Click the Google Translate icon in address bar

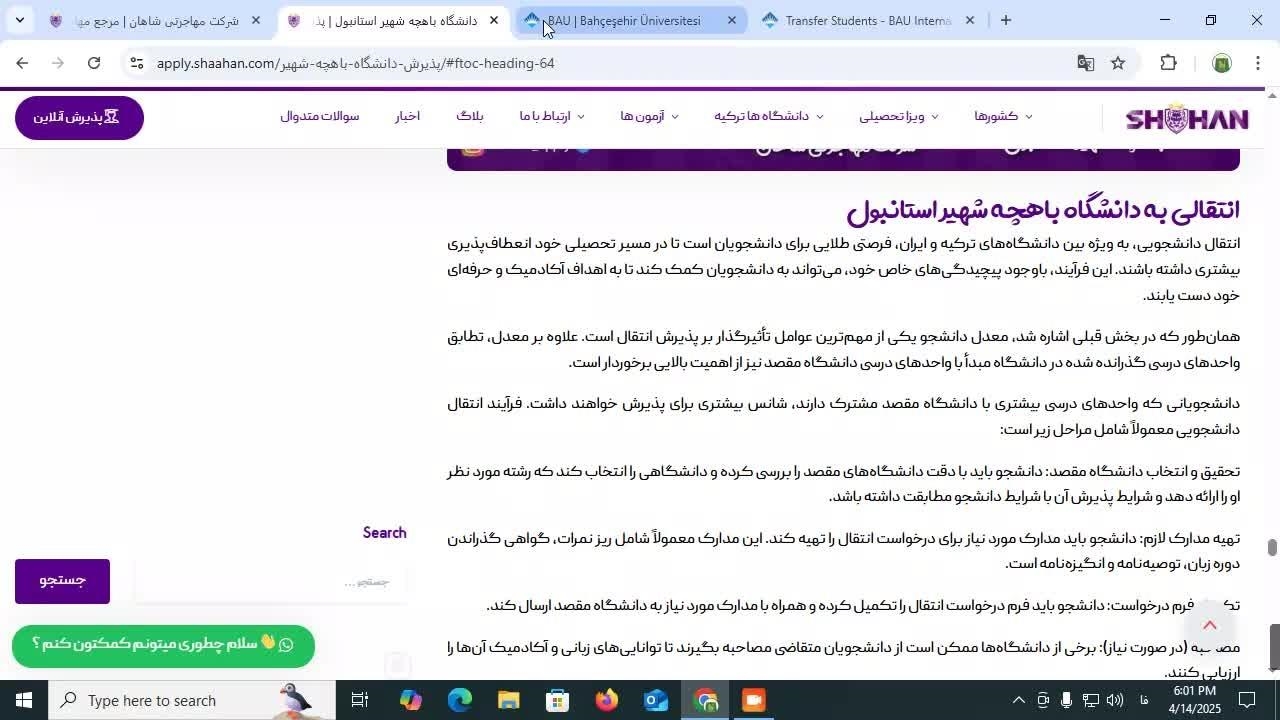pyautogui.click(x=1085, y=63)
